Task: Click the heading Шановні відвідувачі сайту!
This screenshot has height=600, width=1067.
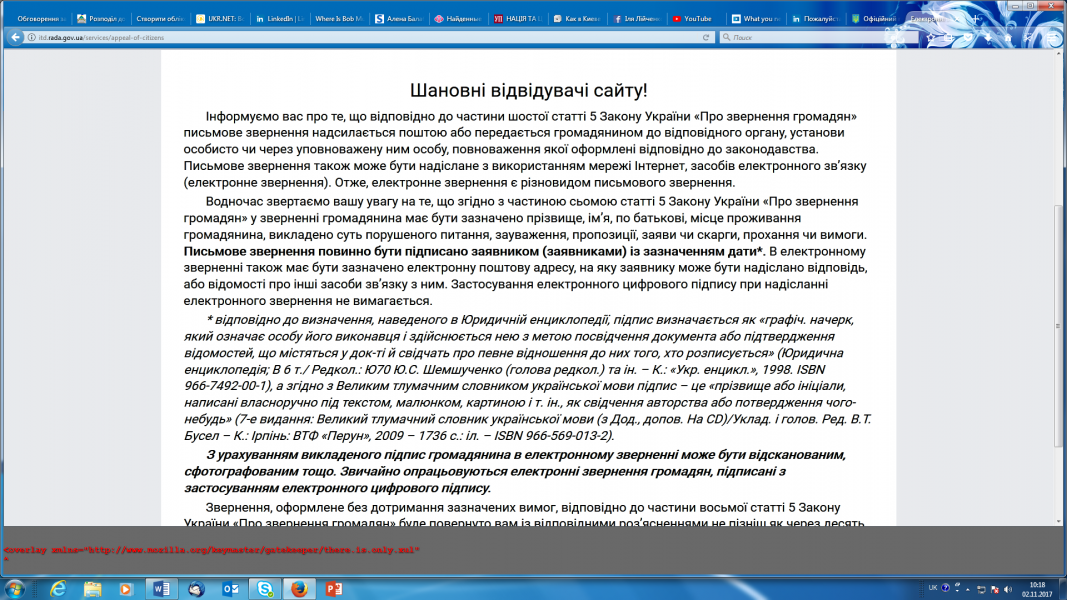Action: [x=529, y=90]
